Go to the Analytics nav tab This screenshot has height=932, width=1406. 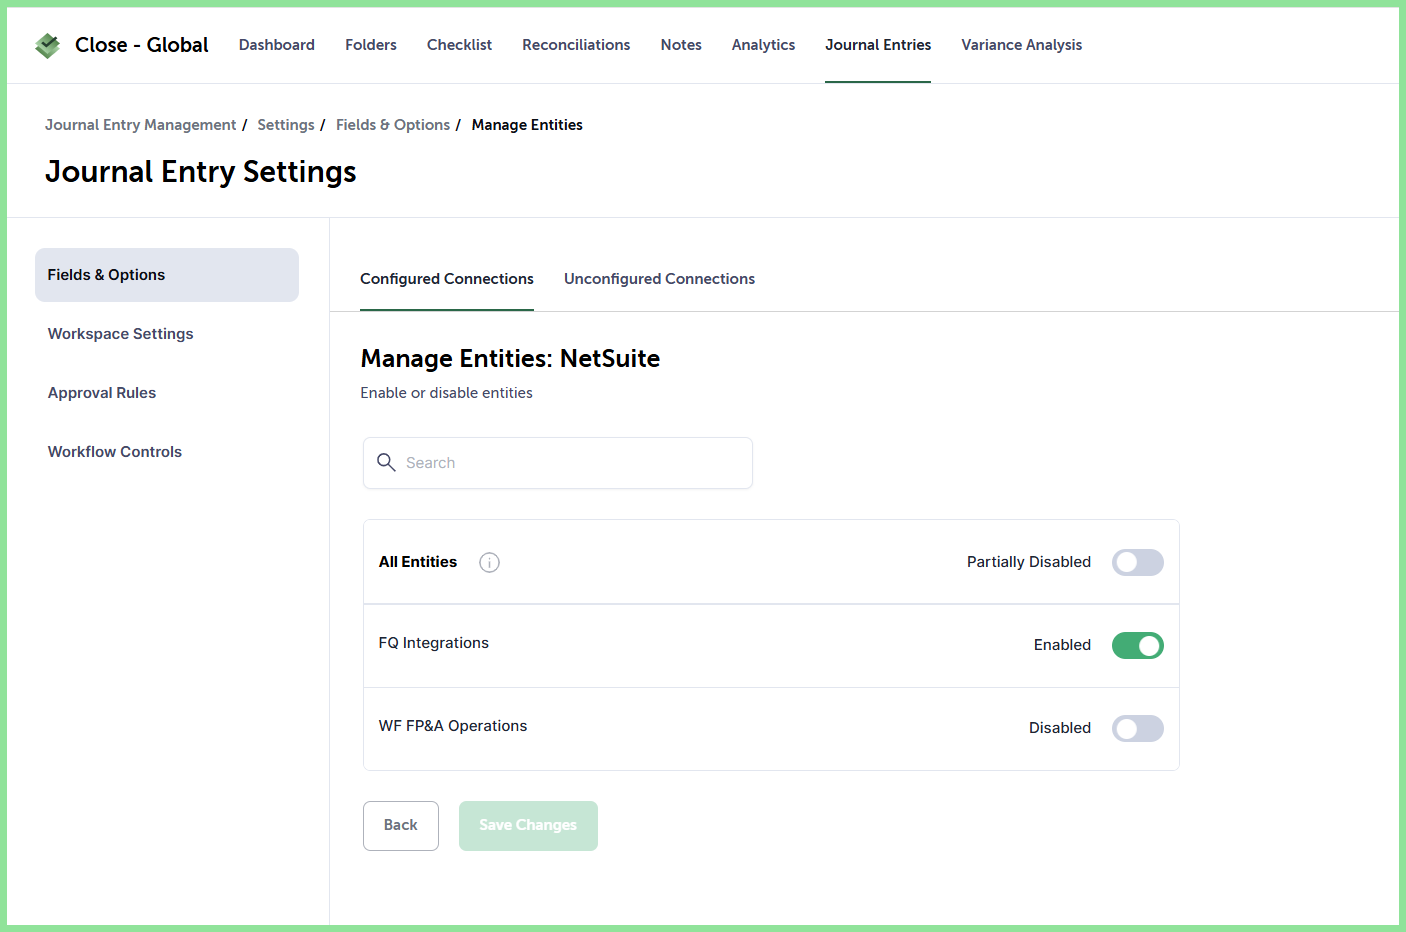[x=763, y=45]
